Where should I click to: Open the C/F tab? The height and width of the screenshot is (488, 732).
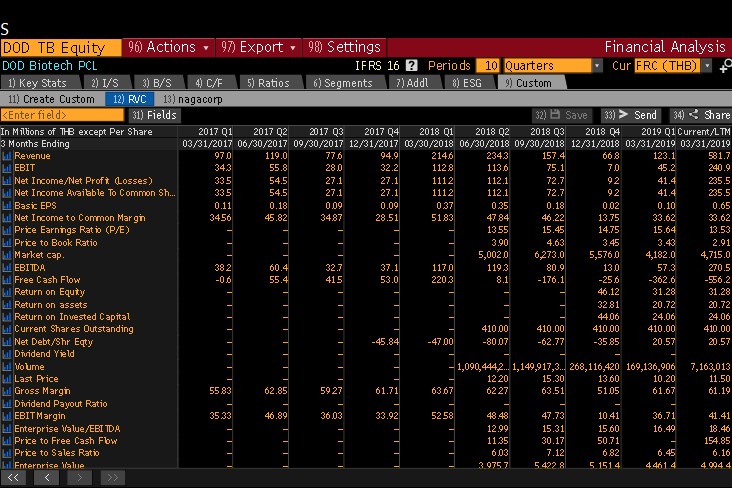click(210, 83)
